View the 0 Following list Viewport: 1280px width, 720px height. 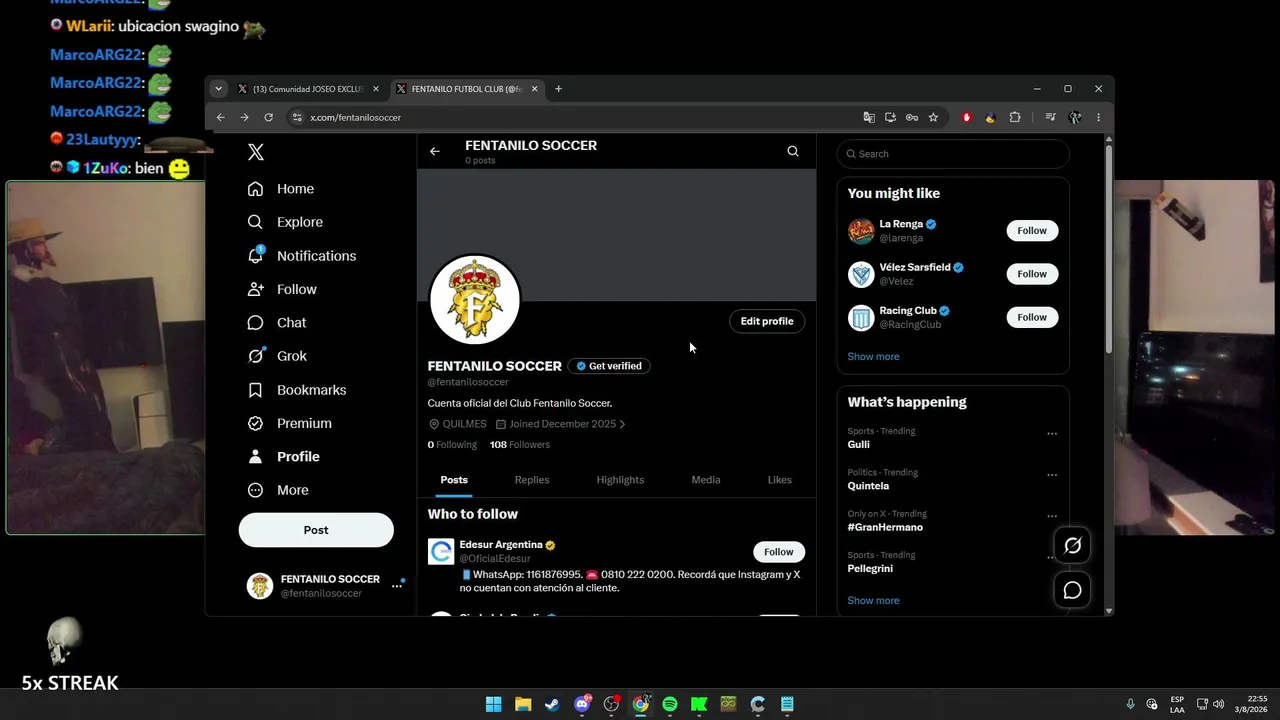point(452,445)
